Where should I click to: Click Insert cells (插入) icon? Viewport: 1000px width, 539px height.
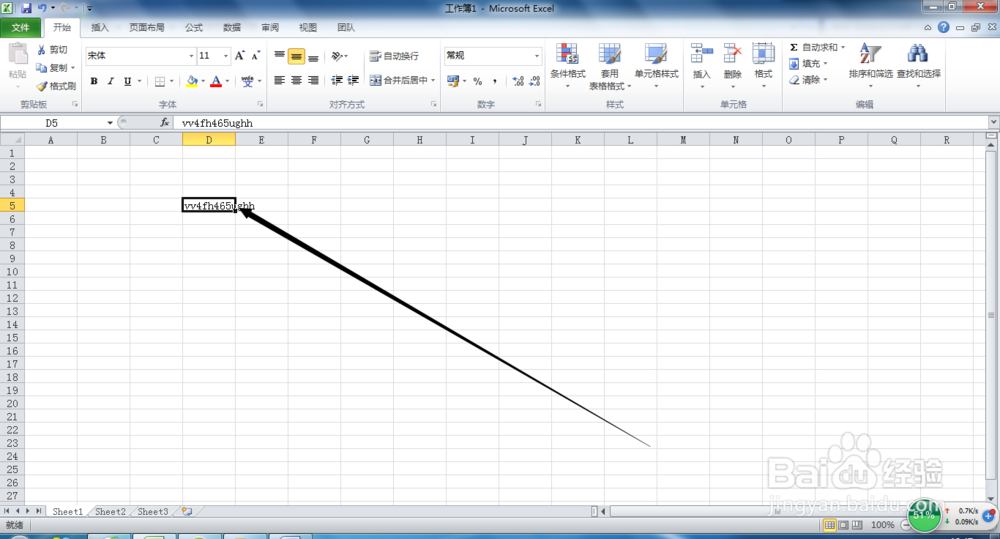[702, 54]
